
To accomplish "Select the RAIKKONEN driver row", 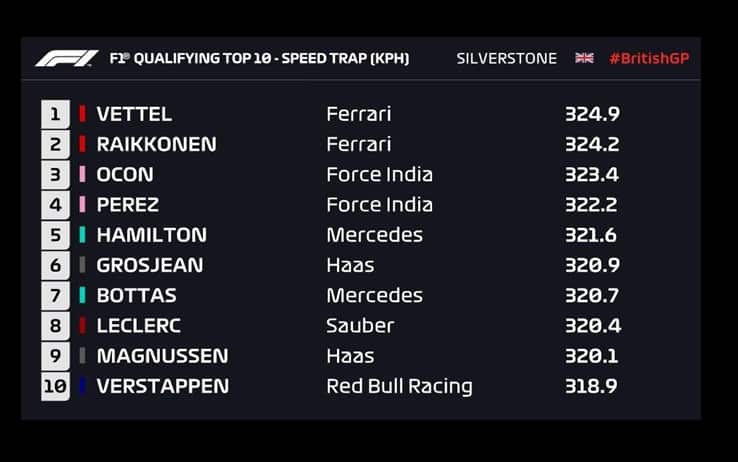I will click(156, 144).
